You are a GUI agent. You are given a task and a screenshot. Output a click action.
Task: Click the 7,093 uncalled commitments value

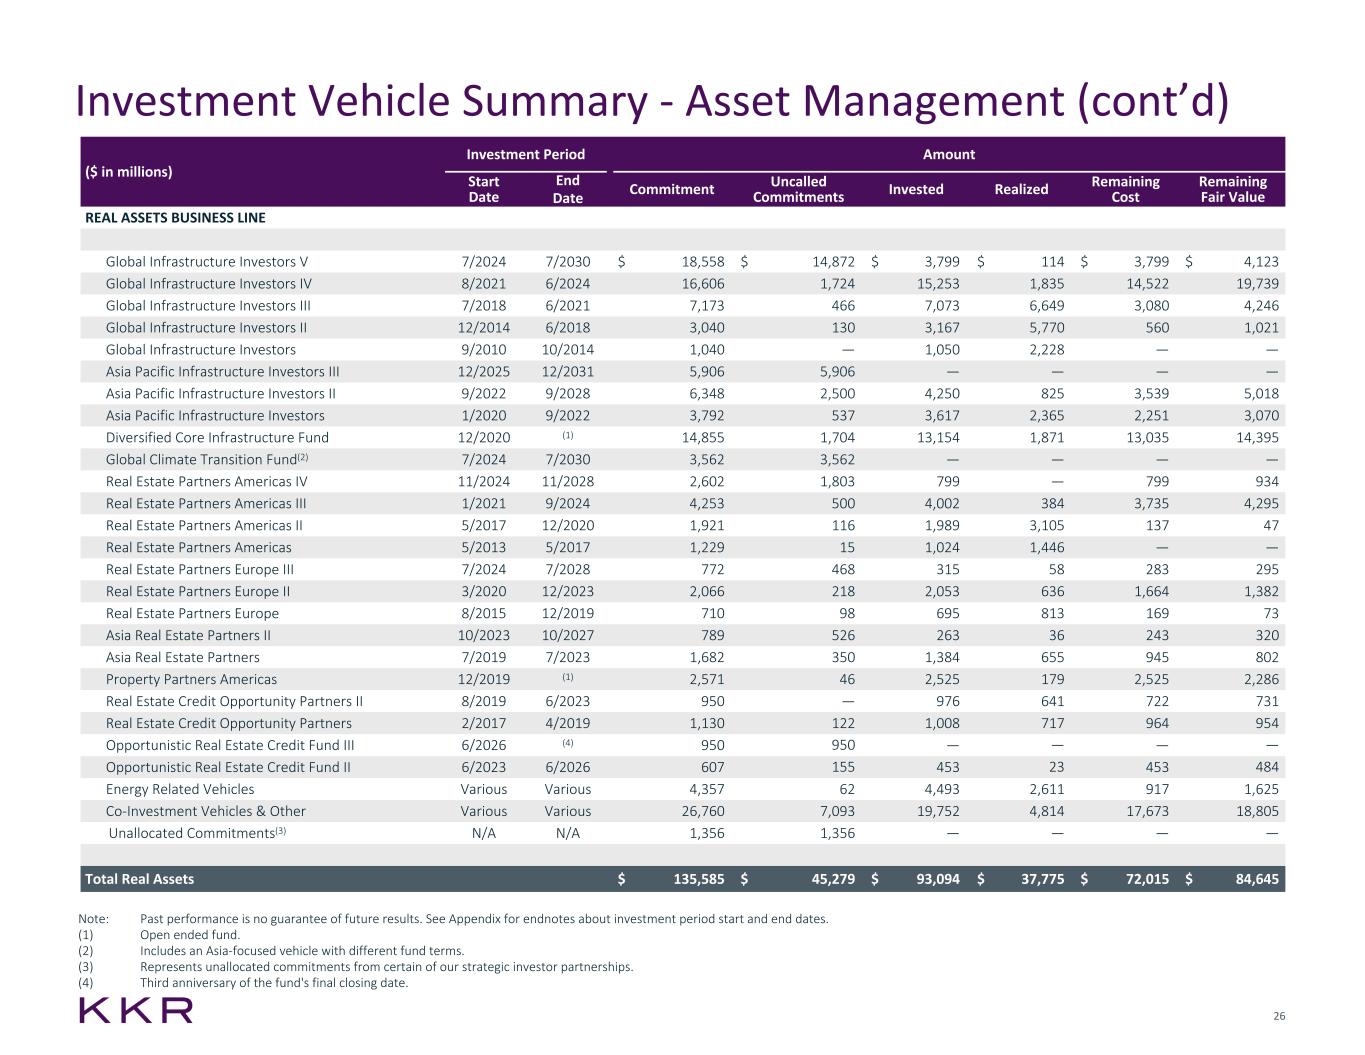(838, 812)
